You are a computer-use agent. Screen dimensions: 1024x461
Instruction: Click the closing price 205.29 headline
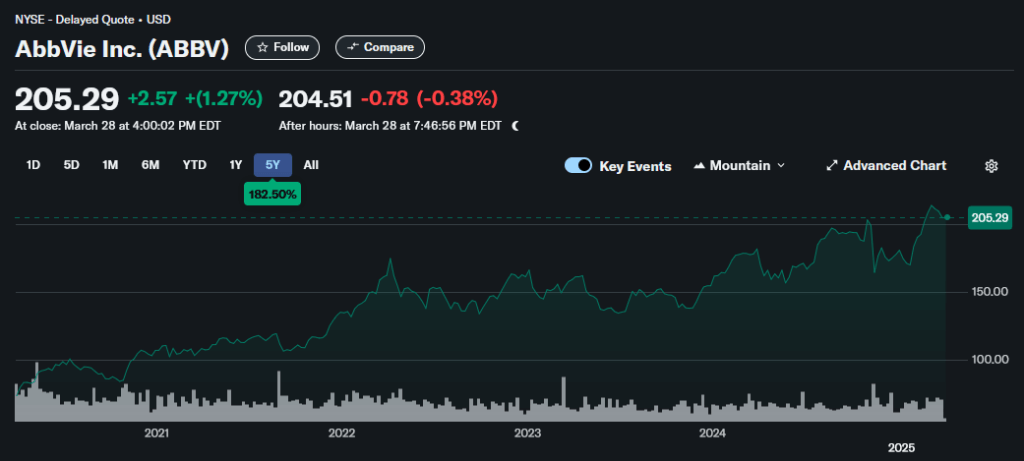pyautogui.click(x=67, y=99)
